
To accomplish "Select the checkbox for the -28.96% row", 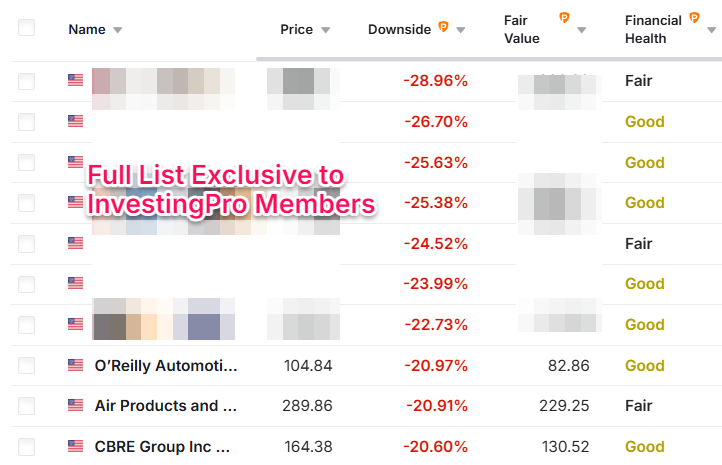I will coord(26,81).
